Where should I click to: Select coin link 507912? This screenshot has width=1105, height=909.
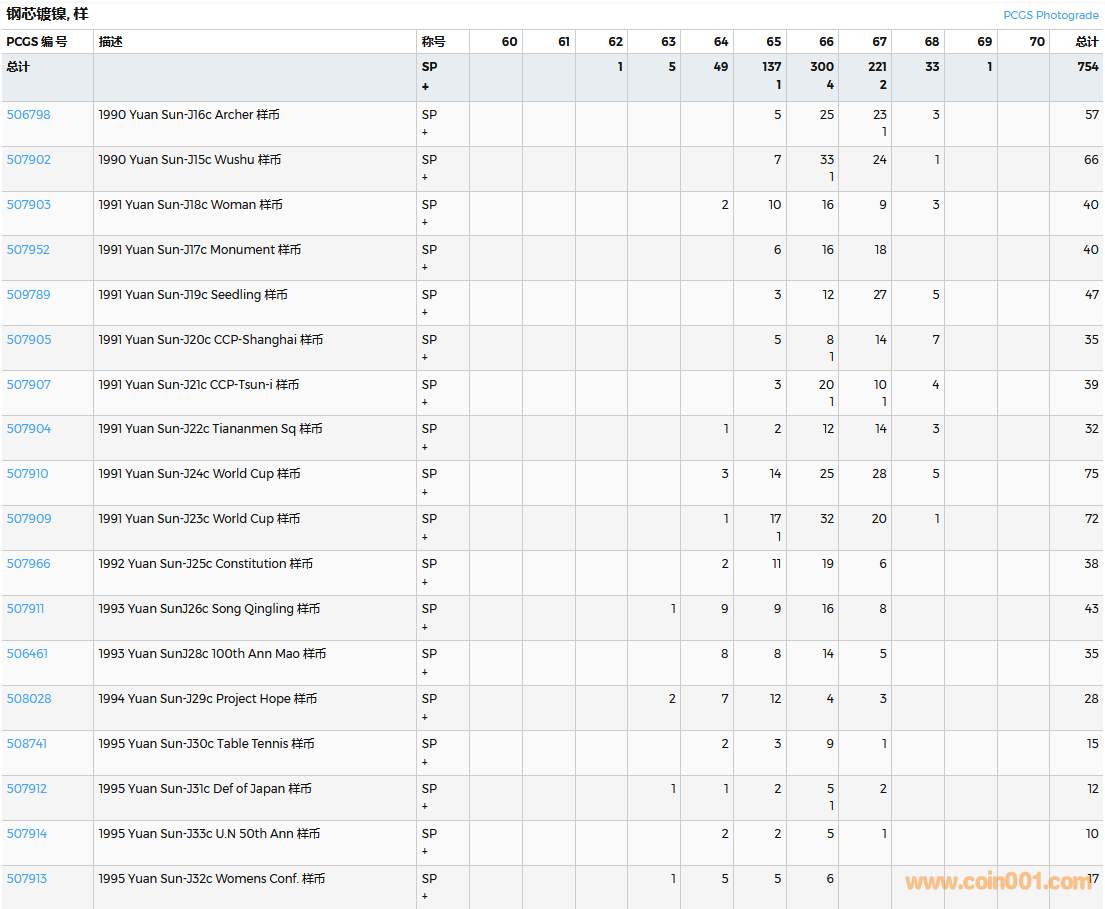coord(26,789)
